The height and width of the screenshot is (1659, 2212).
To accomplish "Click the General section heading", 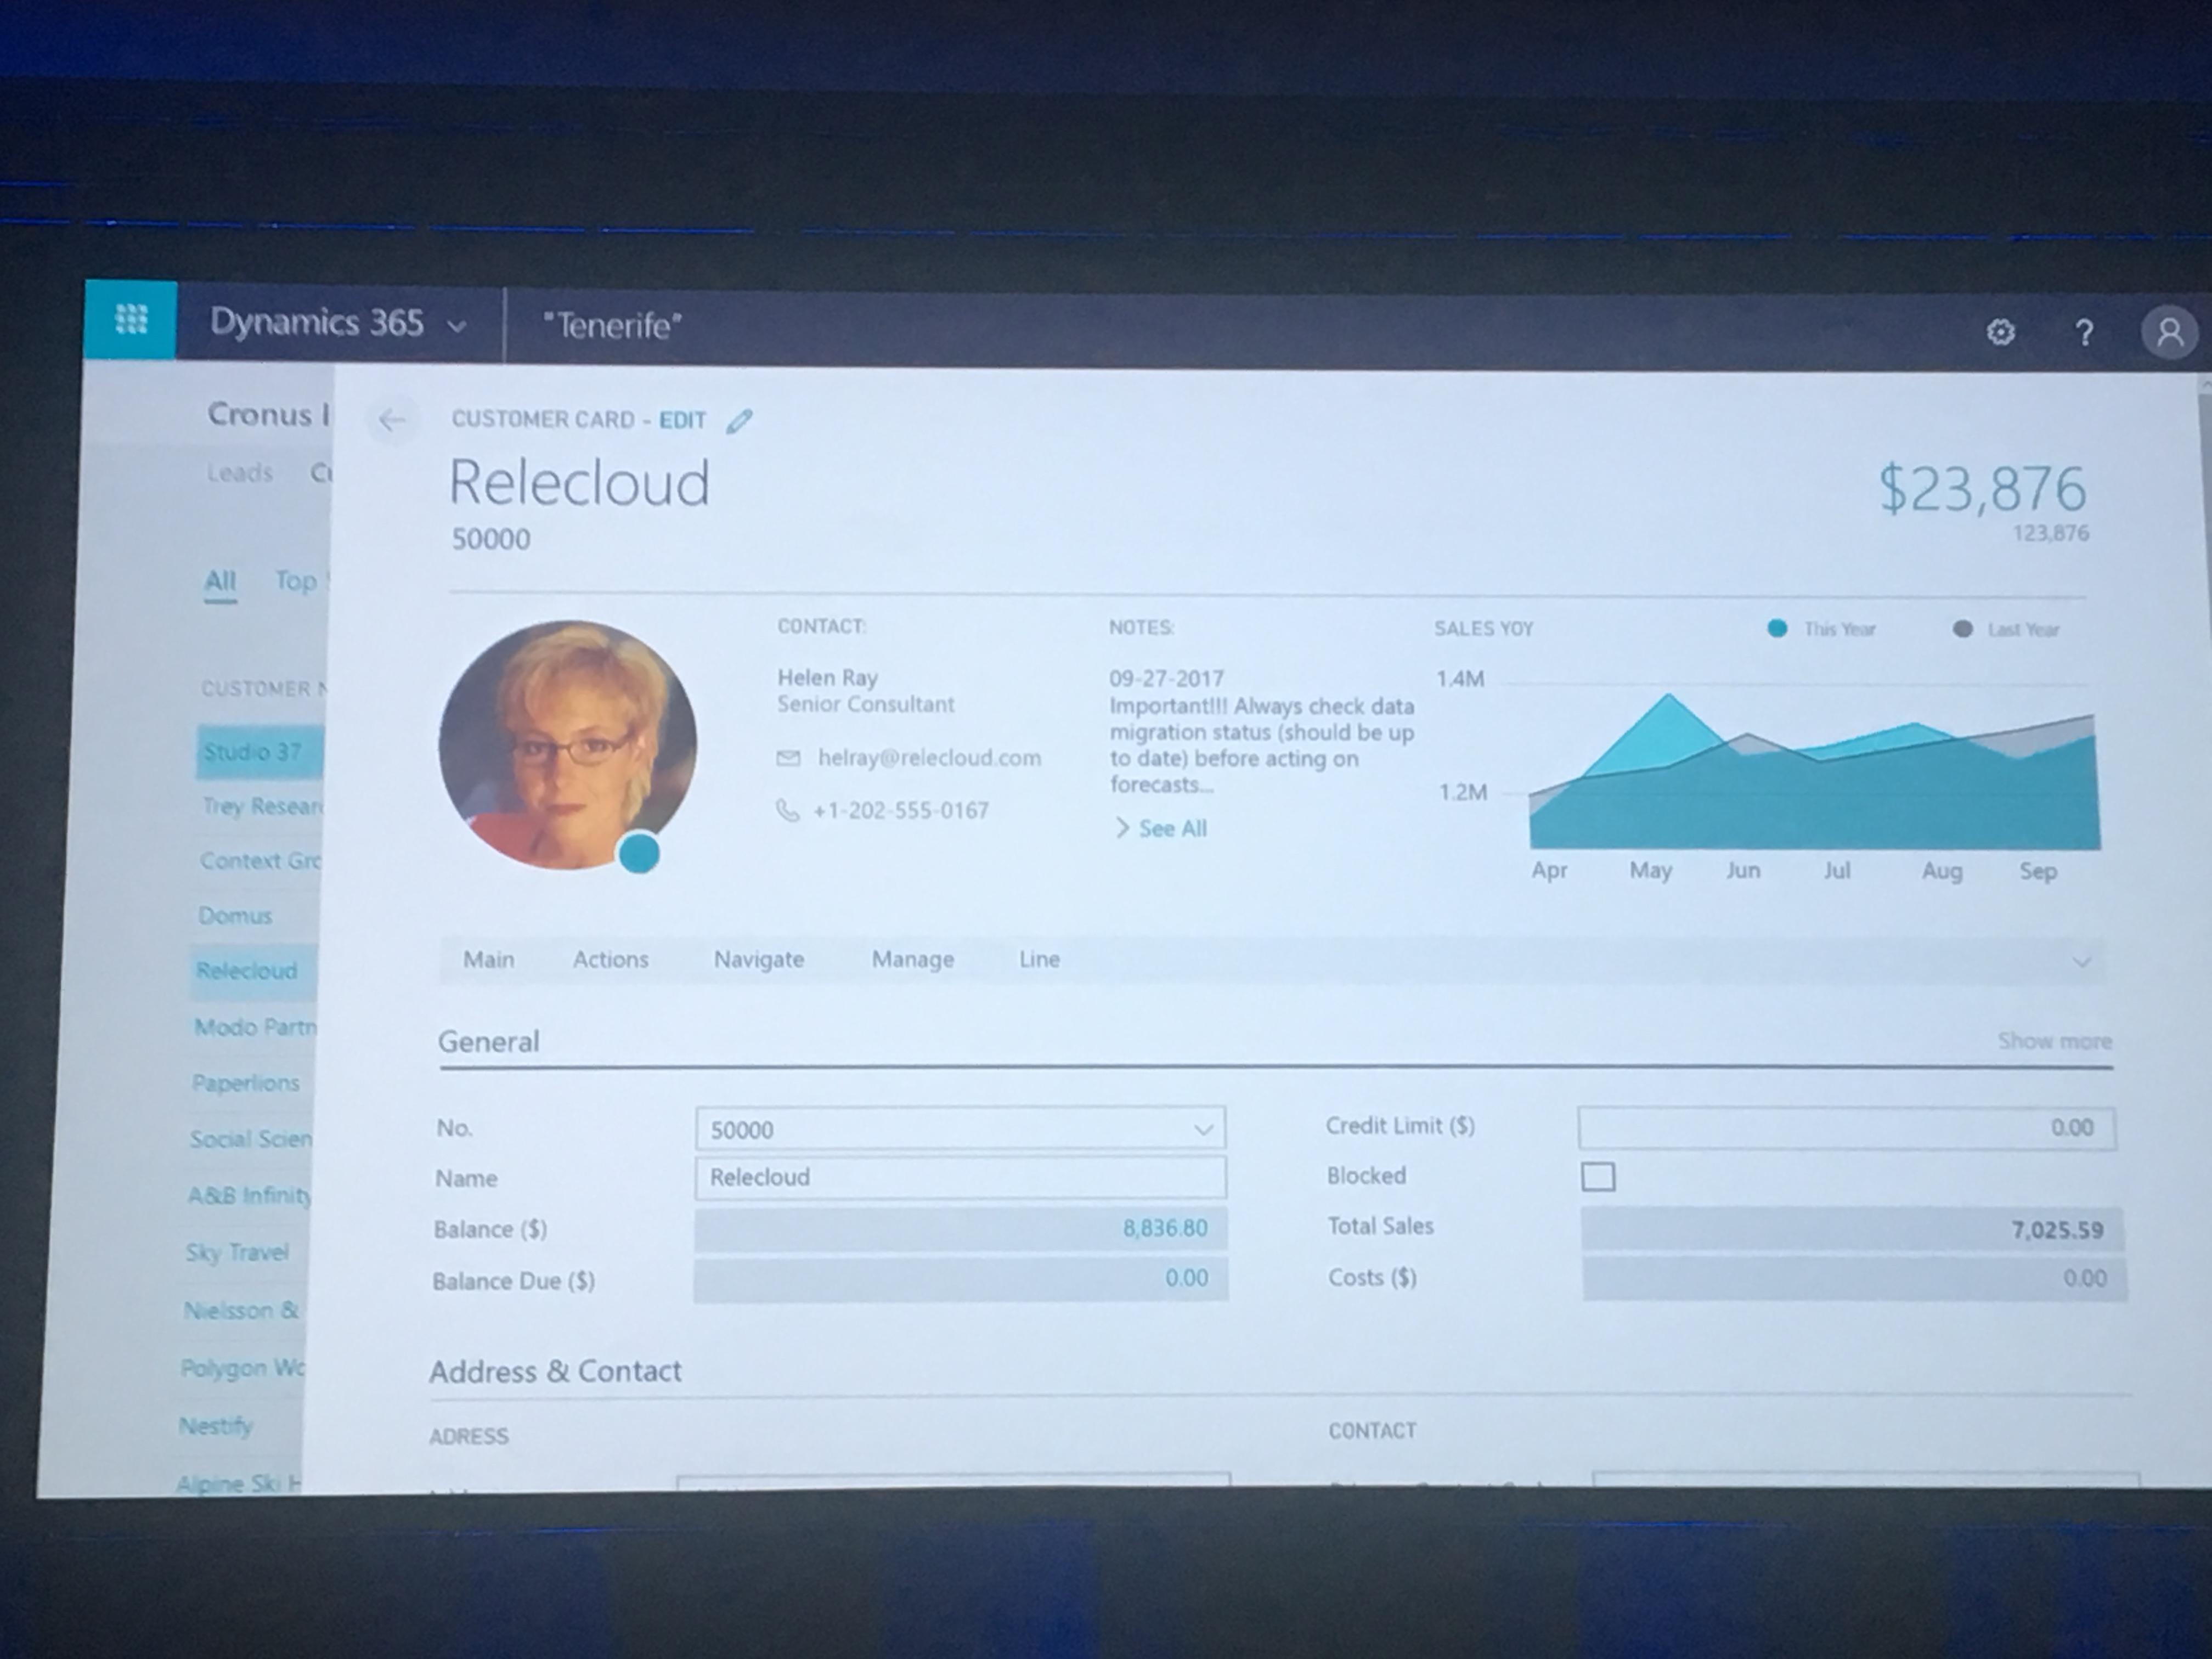I will pyautogui.click(x=488, y=1042).
